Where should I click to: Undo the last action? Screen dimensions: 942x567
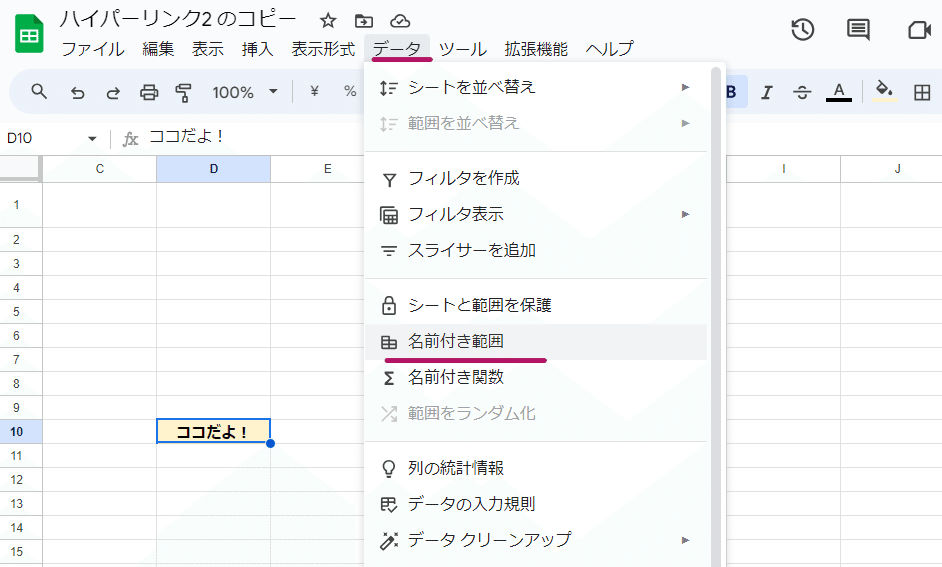pyautogui.click(x=77, y=92)
